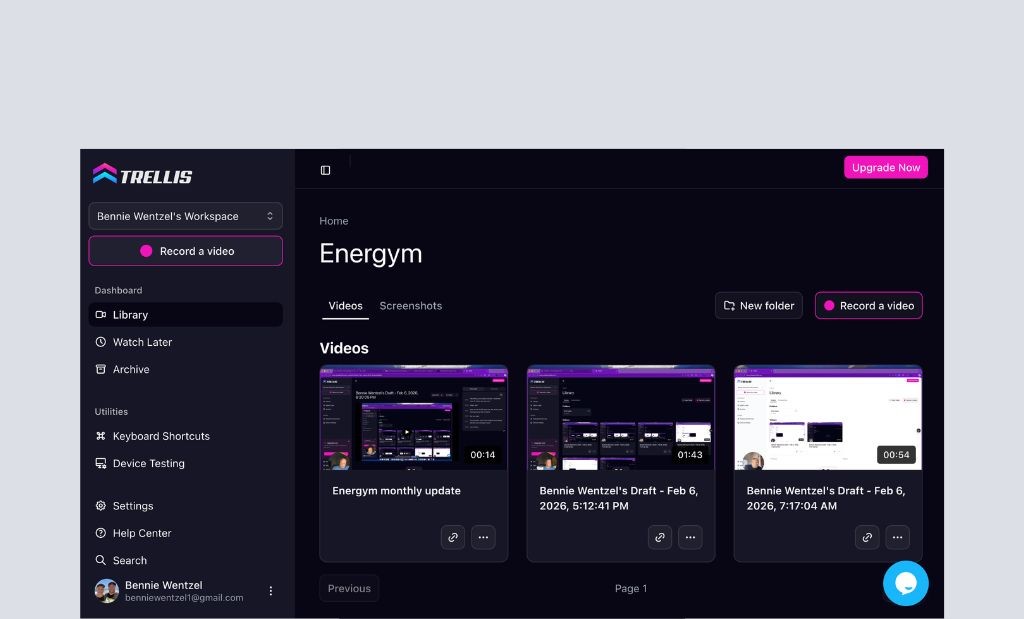This screenshot has height=619, width=1024.
Task: Click the main Record a video button
Action: pos(869,306)
